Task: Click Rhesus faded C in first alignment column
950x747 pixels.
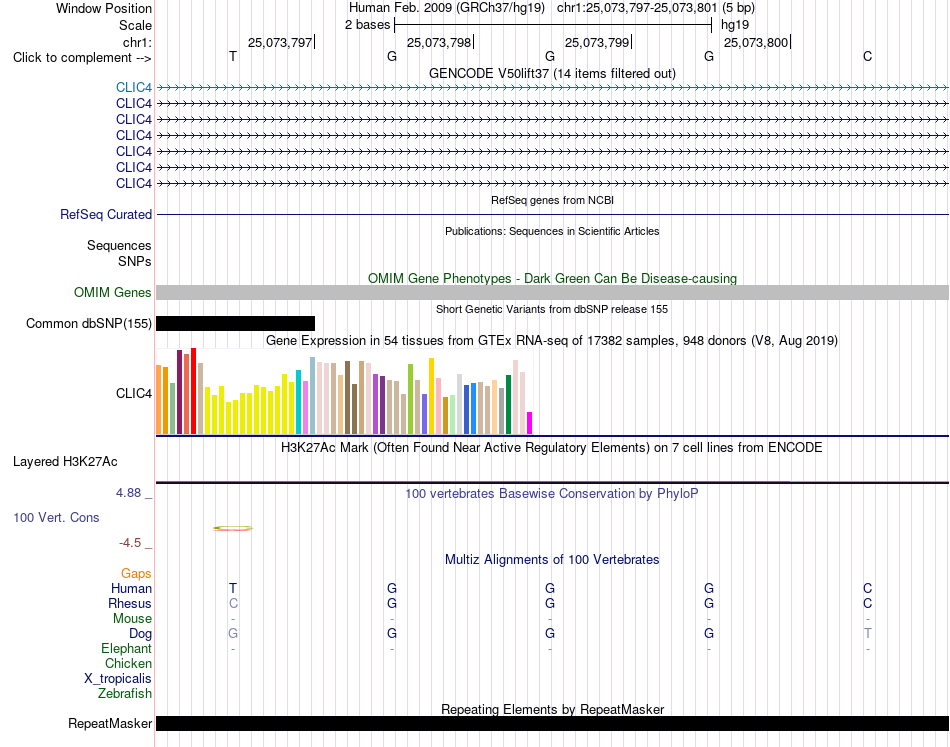Action: pos(233,603)
